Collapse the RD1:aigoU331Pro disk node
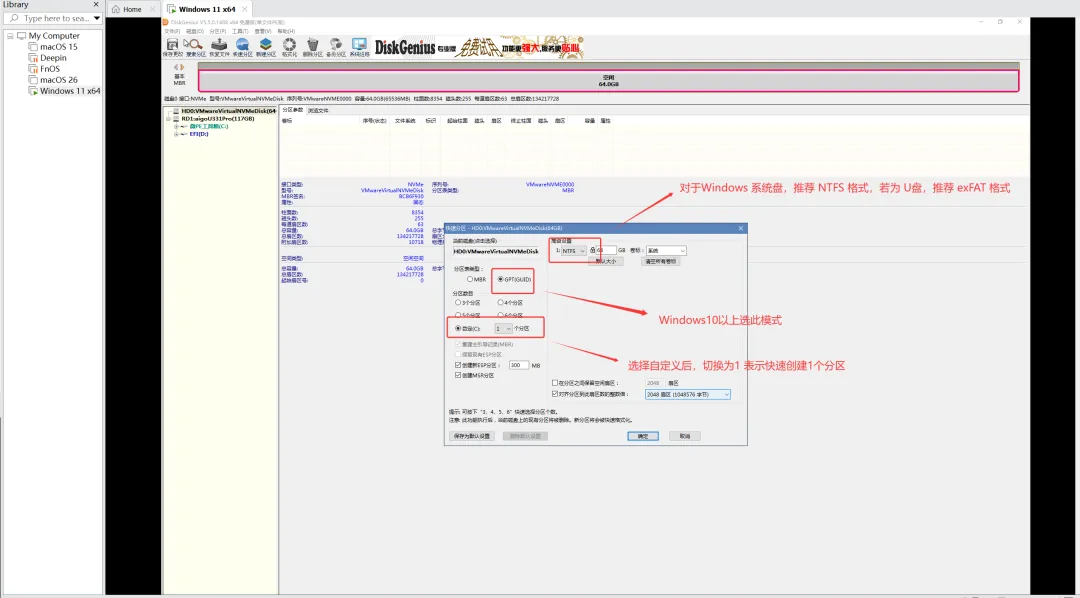This screenshot has width=1080, height=598. click(x=169, y=118)
